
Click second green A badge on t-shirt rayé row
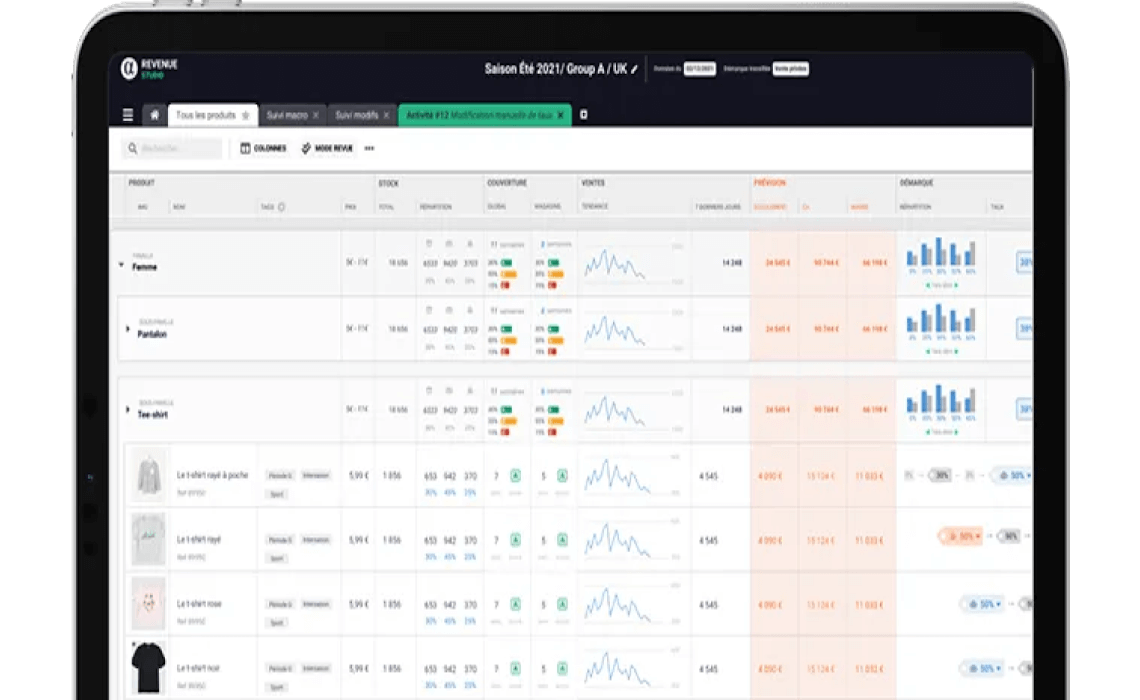[x=562, y=540]
